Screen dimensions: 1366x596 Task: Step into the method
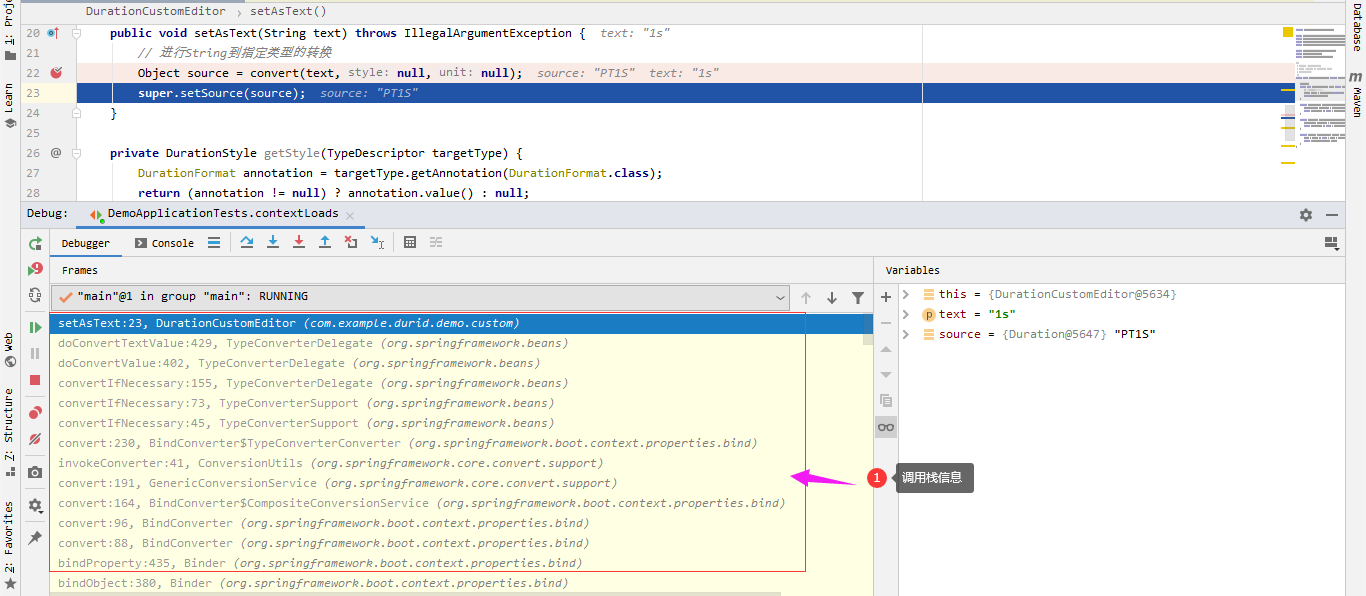click(273, 242)
